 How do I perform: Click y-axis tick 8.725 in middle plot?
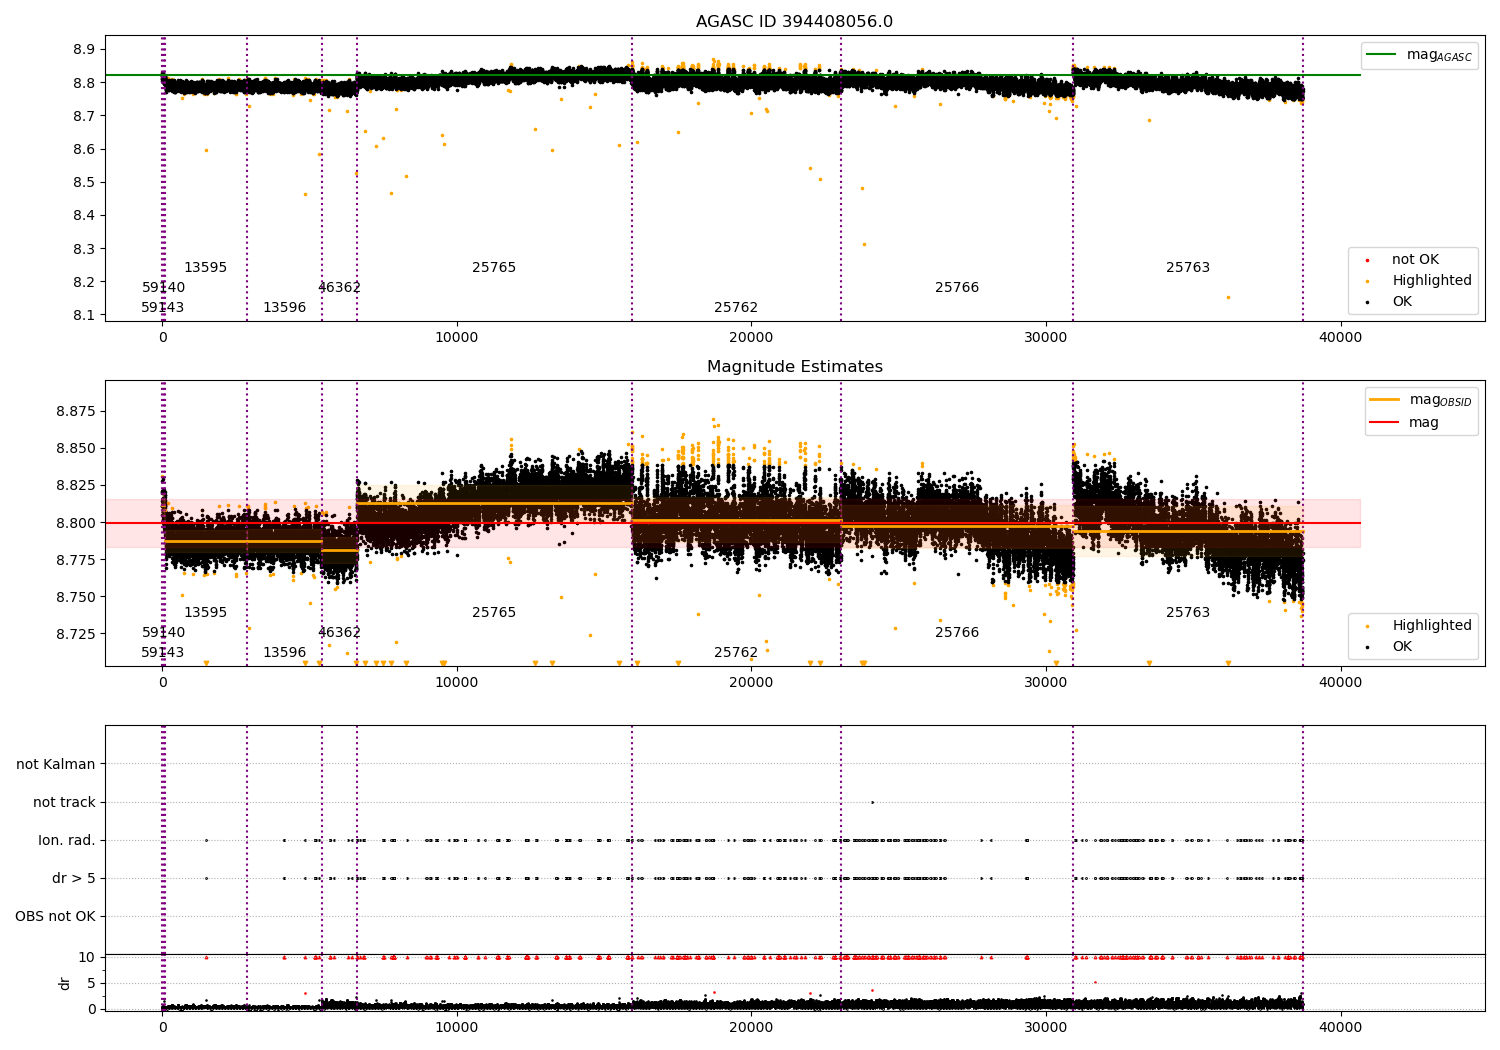pos(76,634)
